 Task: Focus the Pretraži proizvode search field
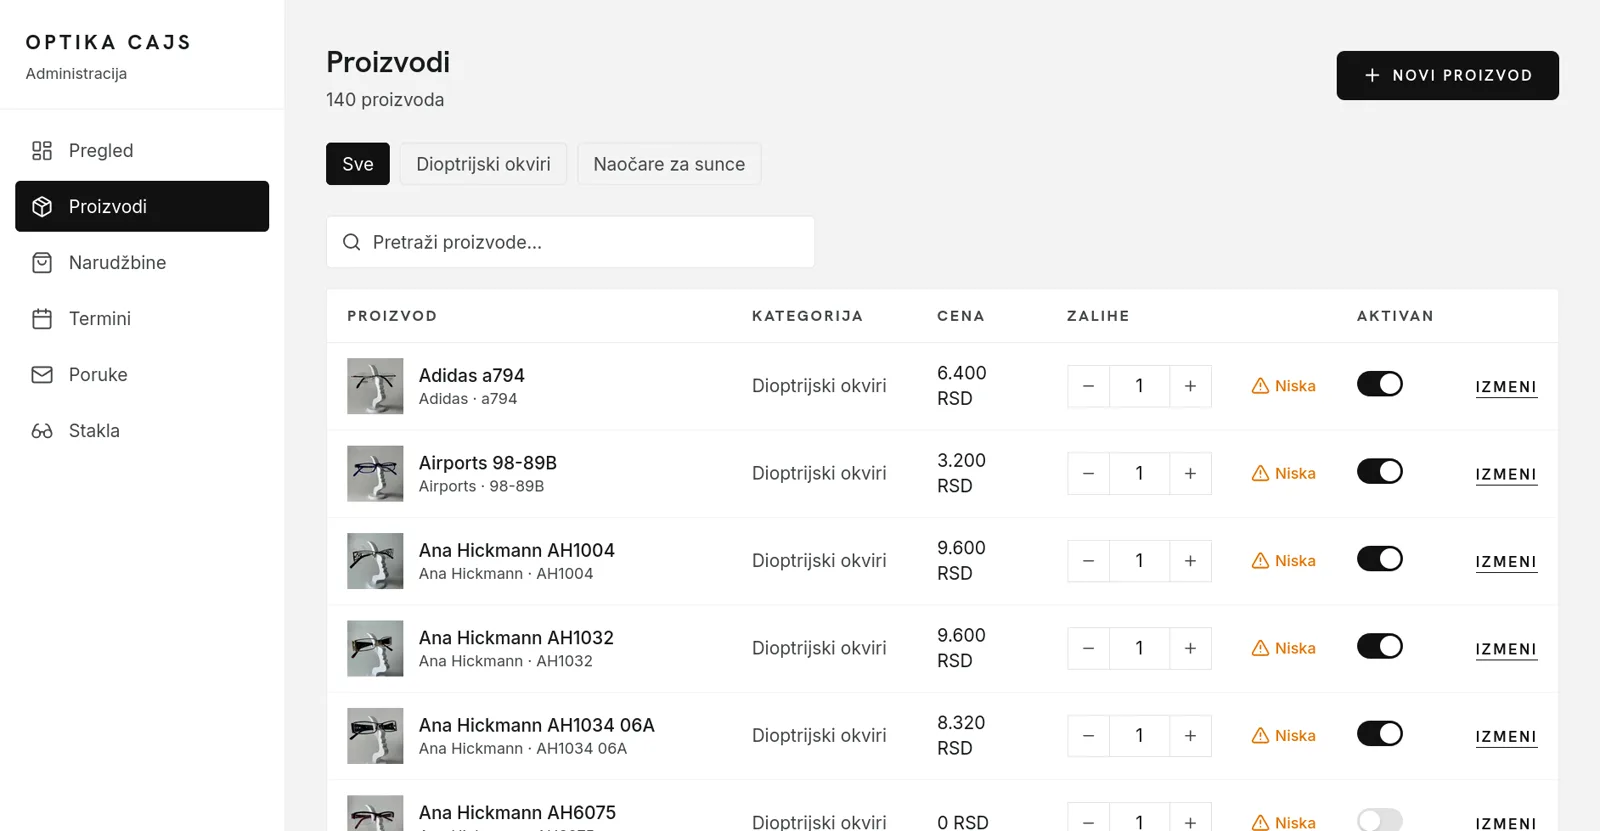[x=570, y=242]
